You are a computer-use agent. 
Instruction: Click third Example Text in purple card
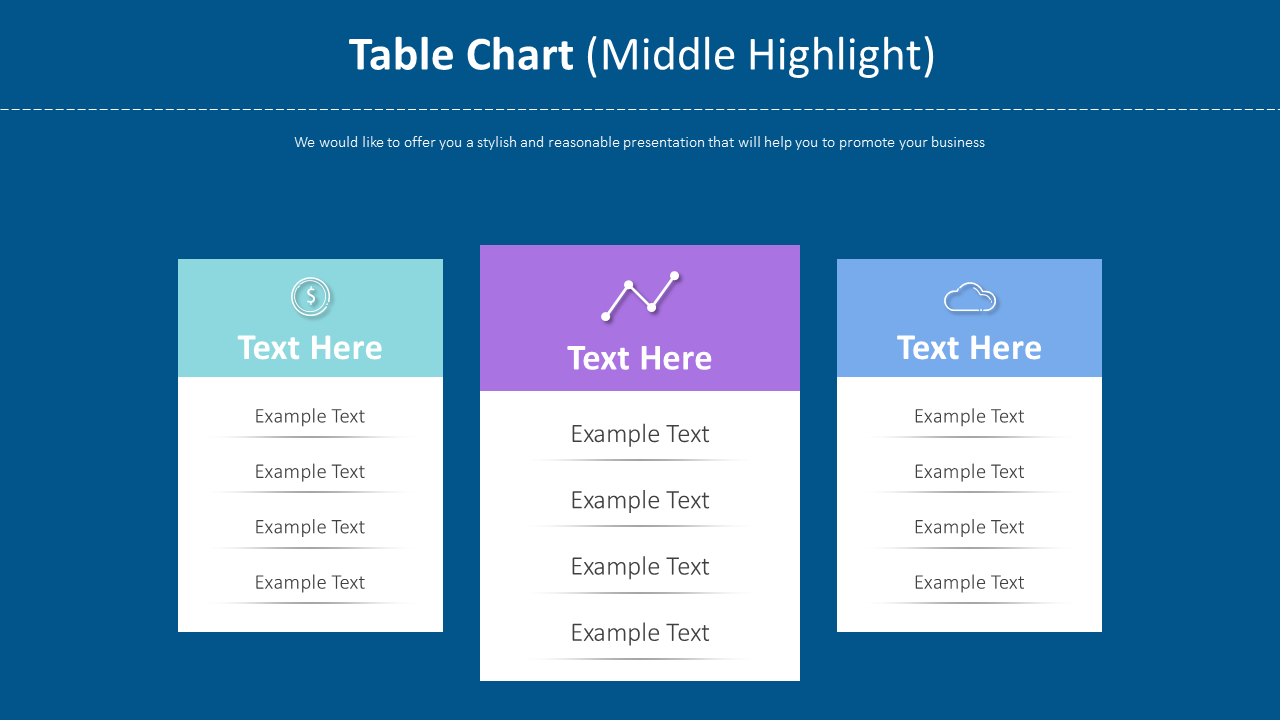pos(640,566)
